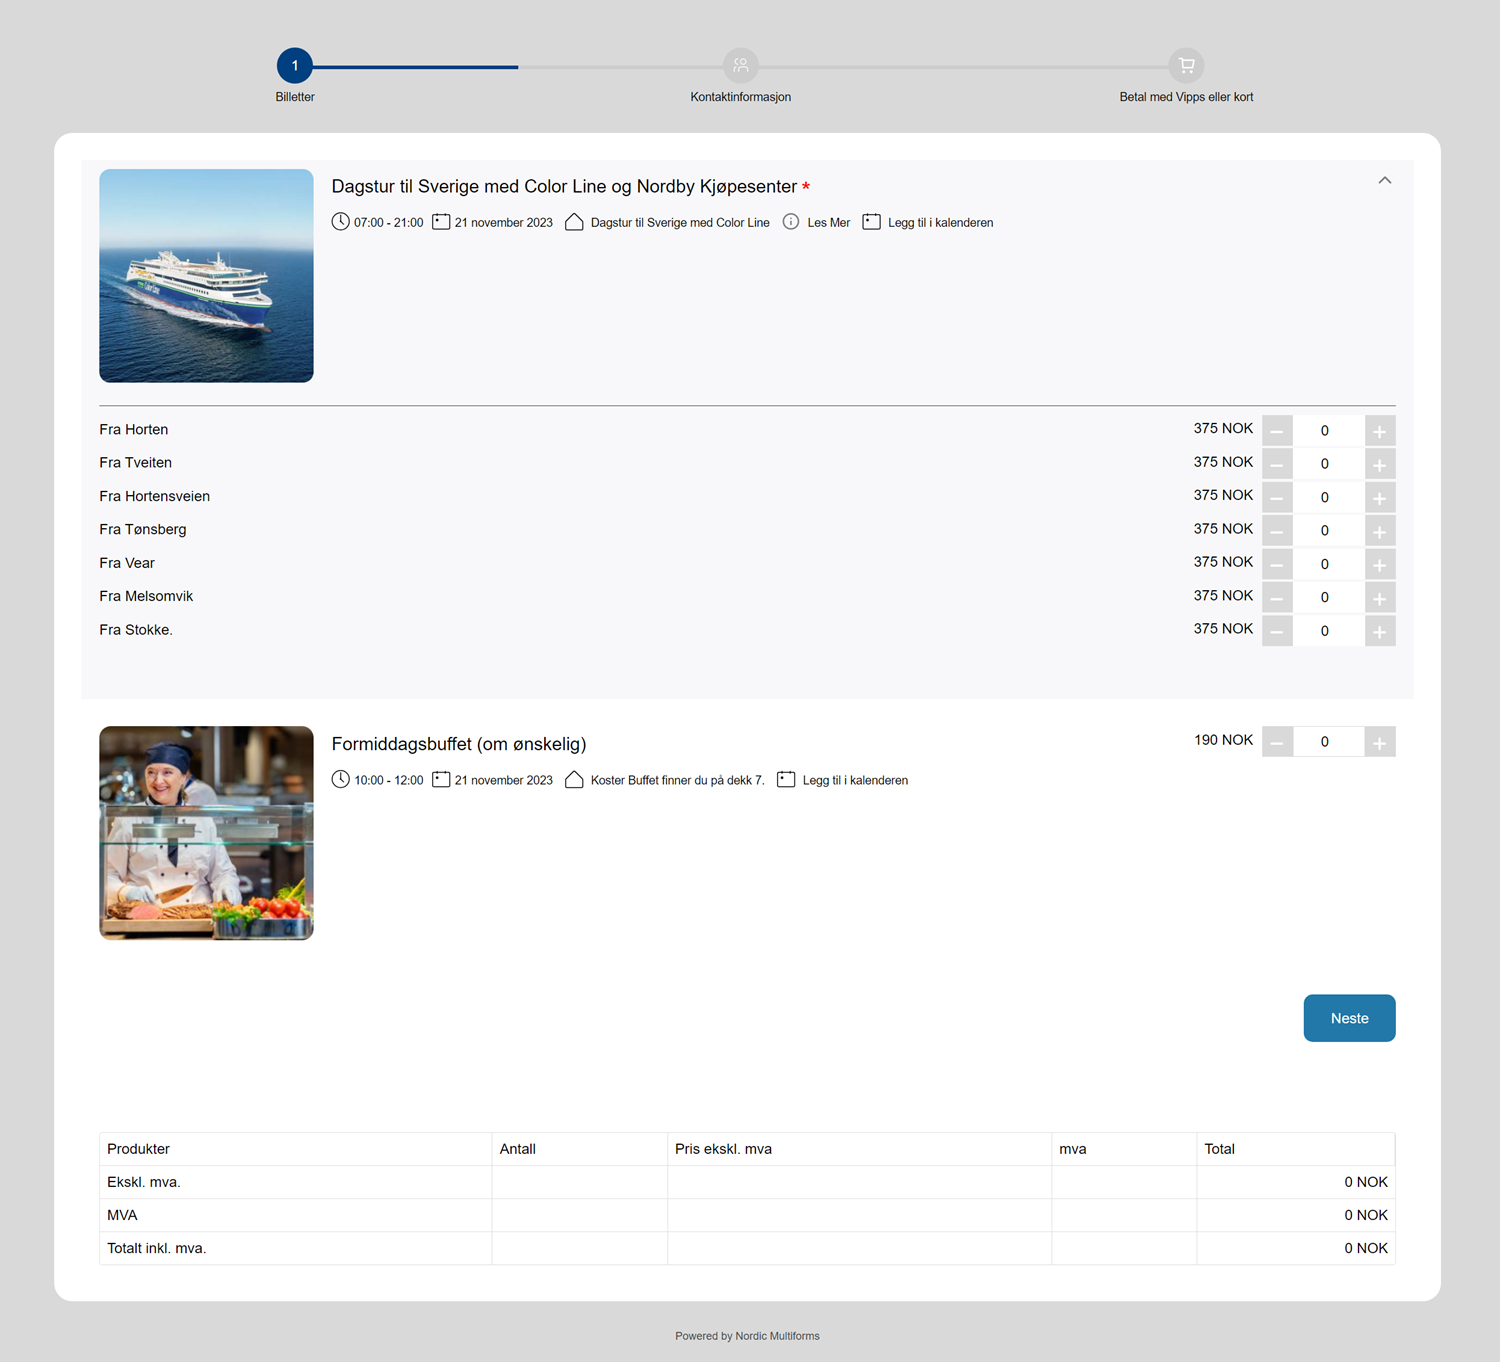Click the Fra Melsomvik quantity field
This screenshot has height=1363, width=1500.
[x=1329, y=598]
